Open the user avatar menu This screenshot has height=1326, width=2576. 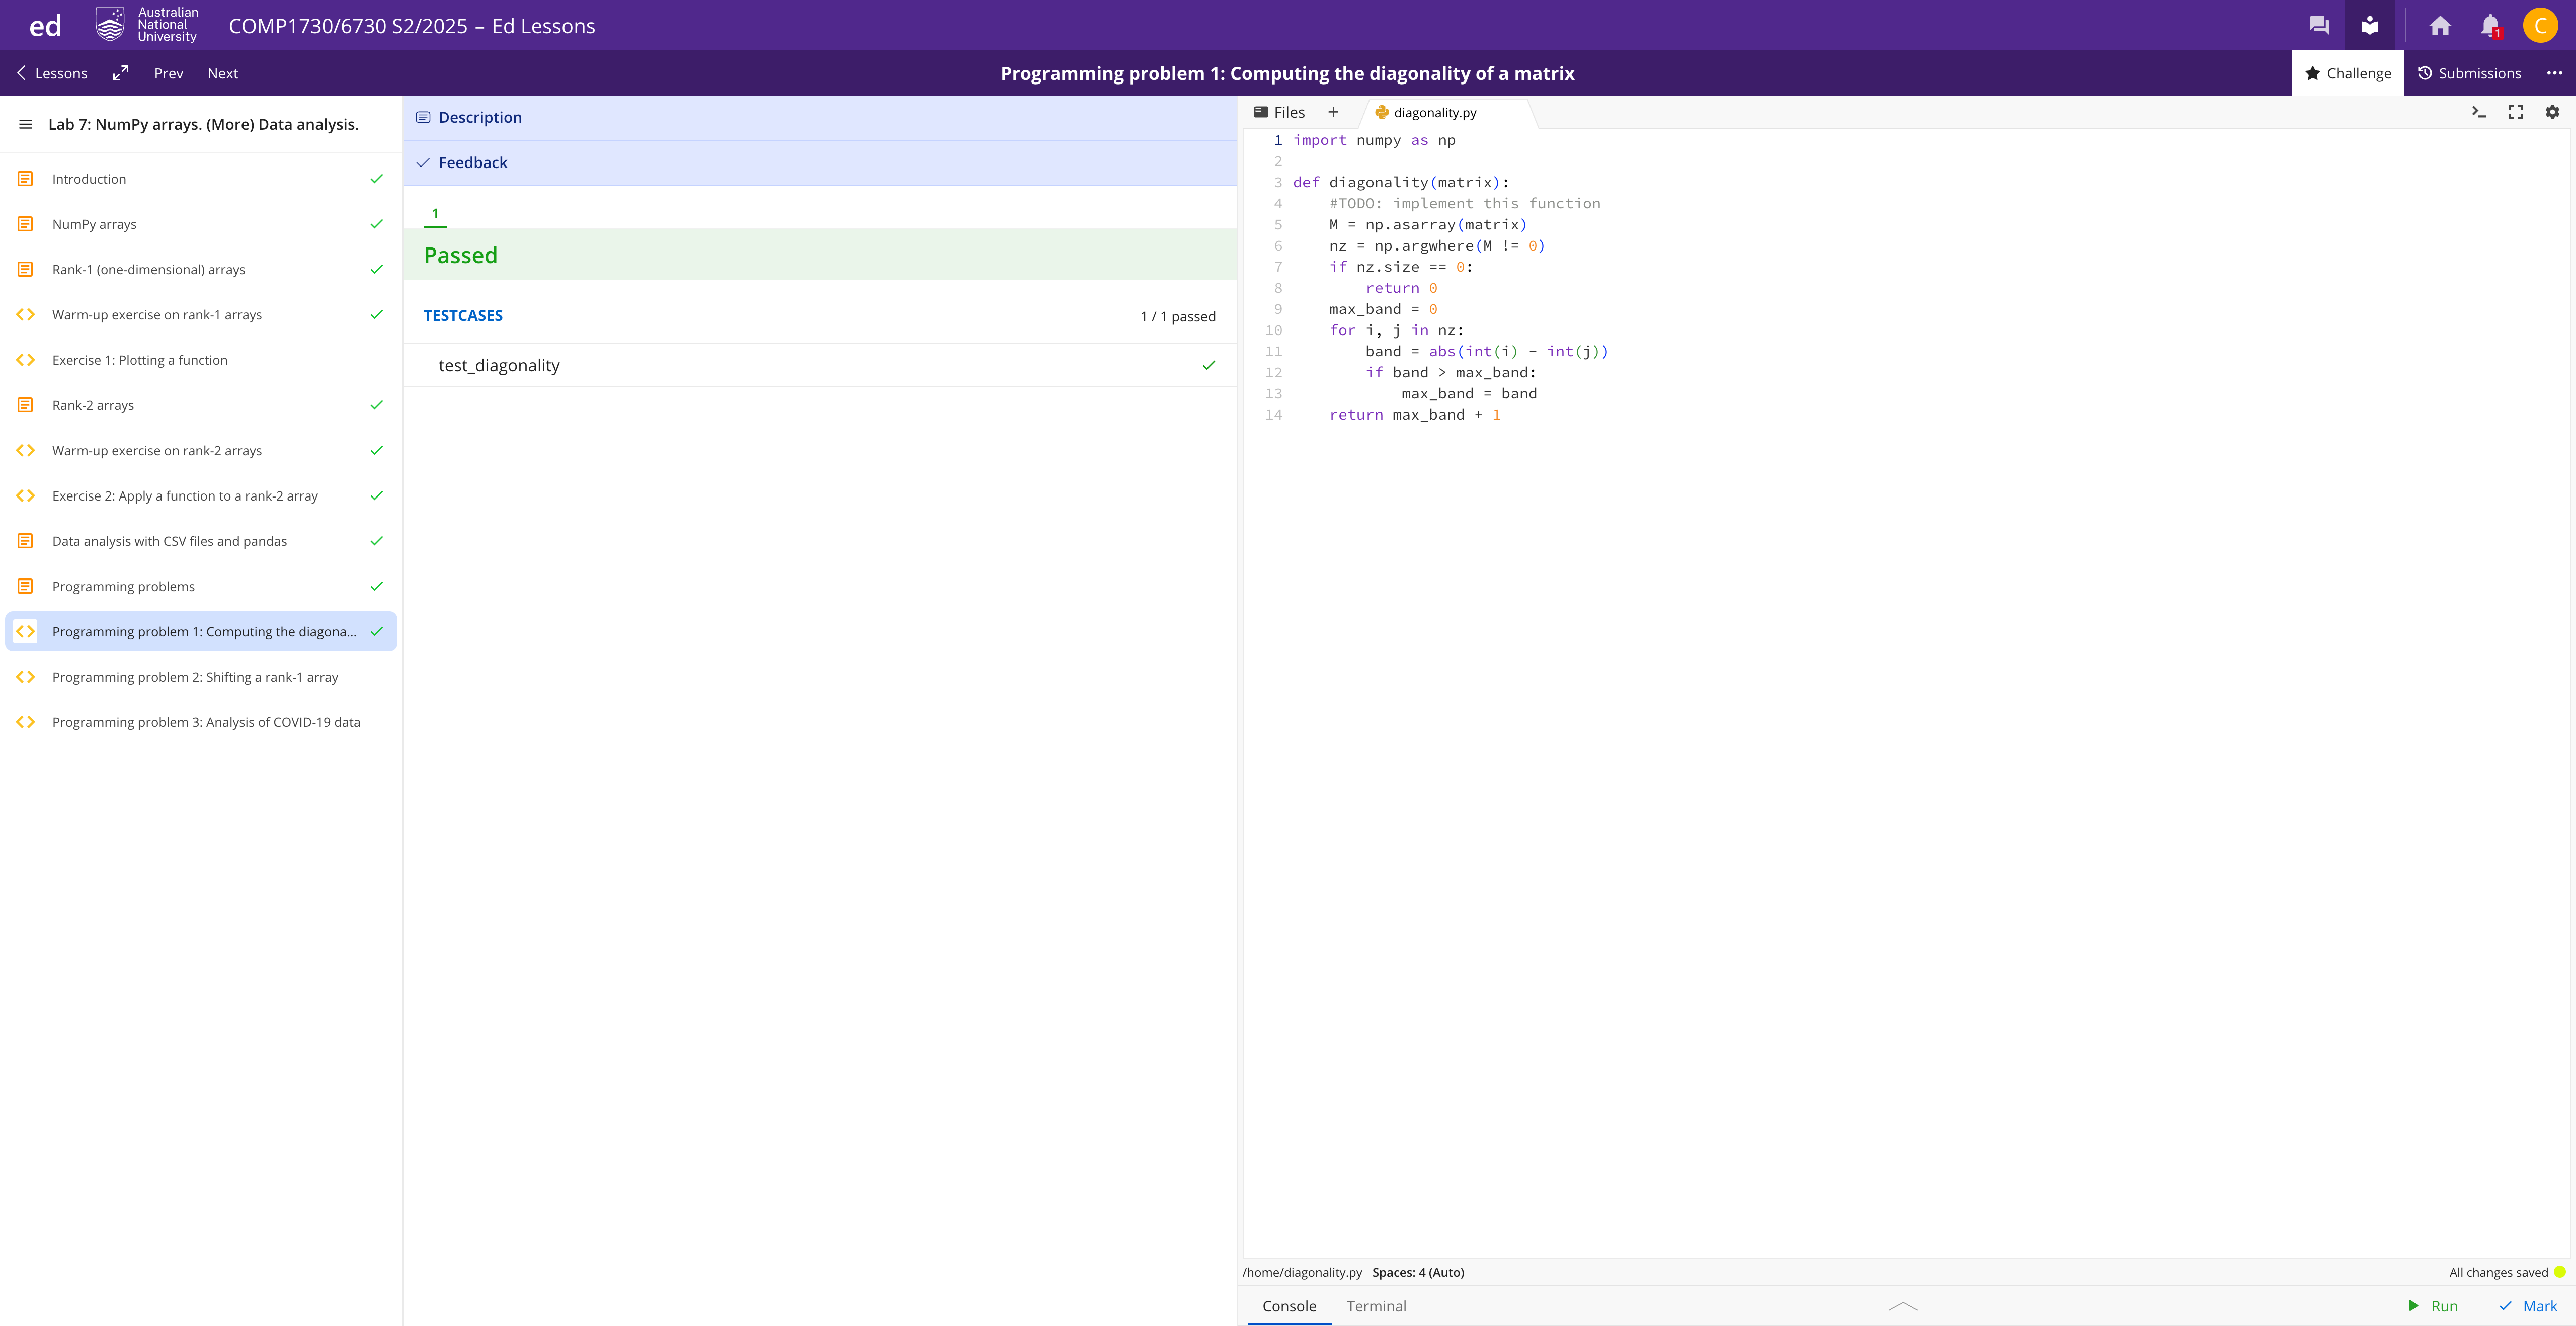(x=2540, y=26)
